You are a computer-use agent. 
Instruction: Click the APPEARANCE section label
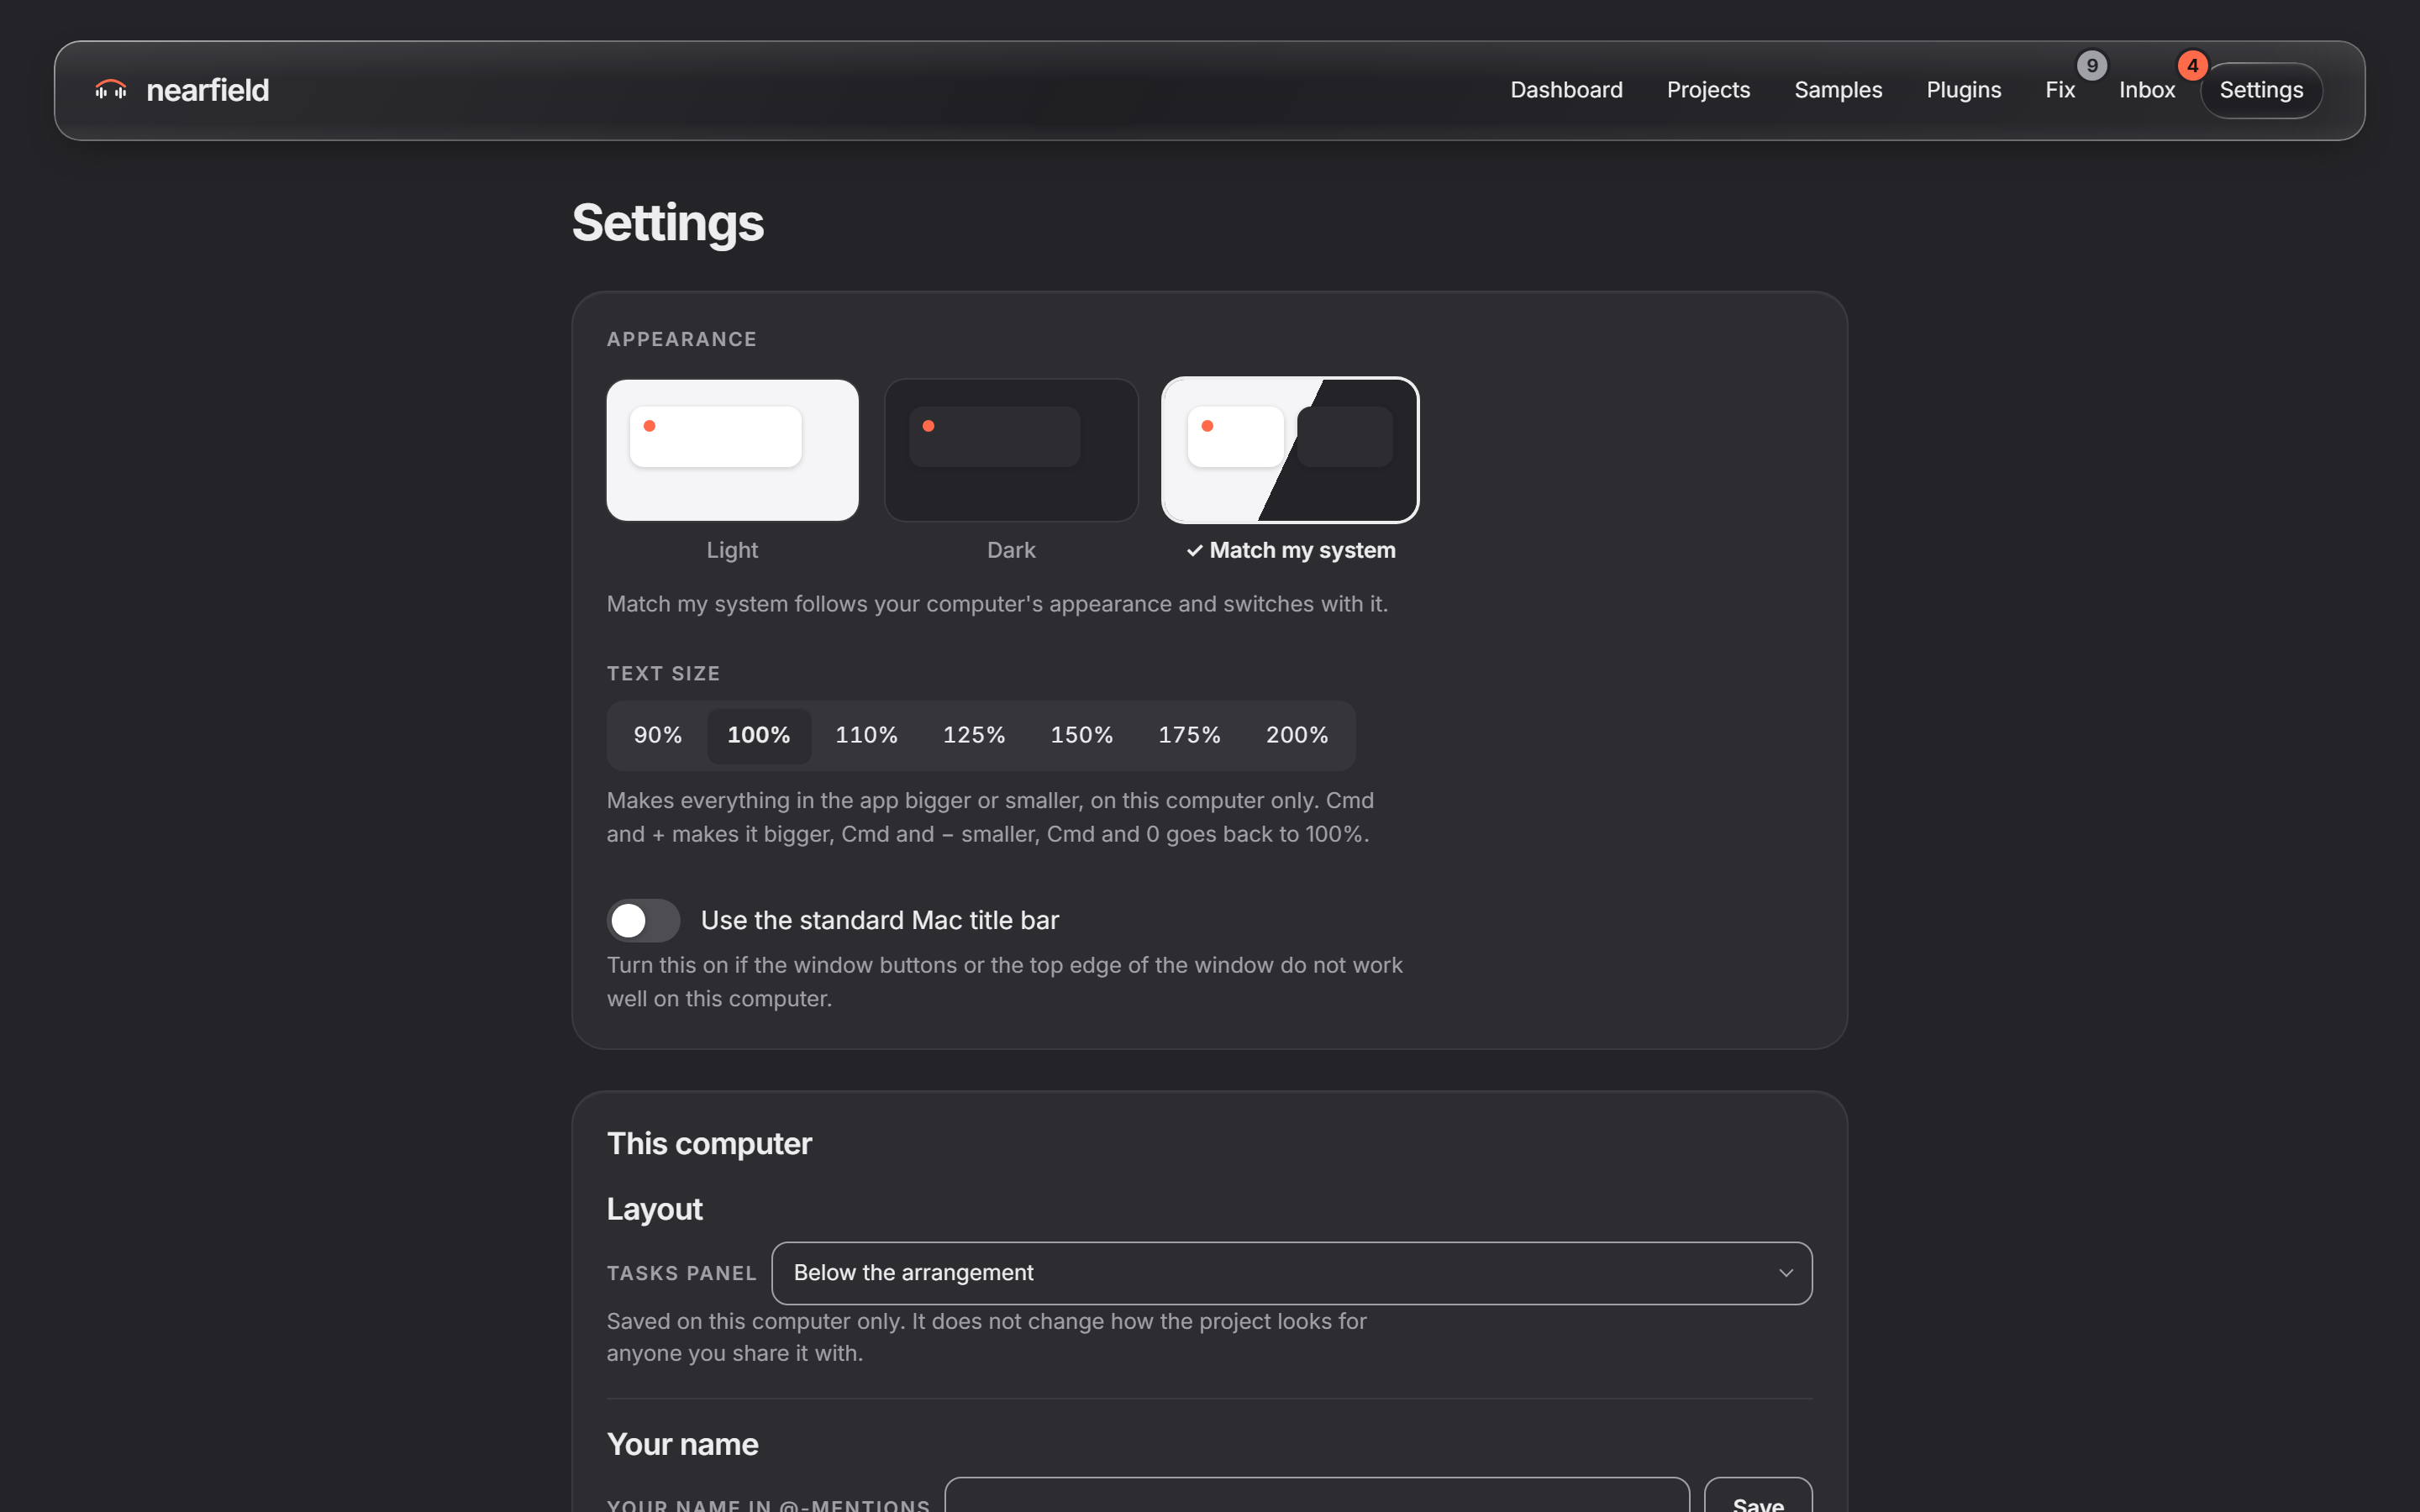click(x=682, y=339)
